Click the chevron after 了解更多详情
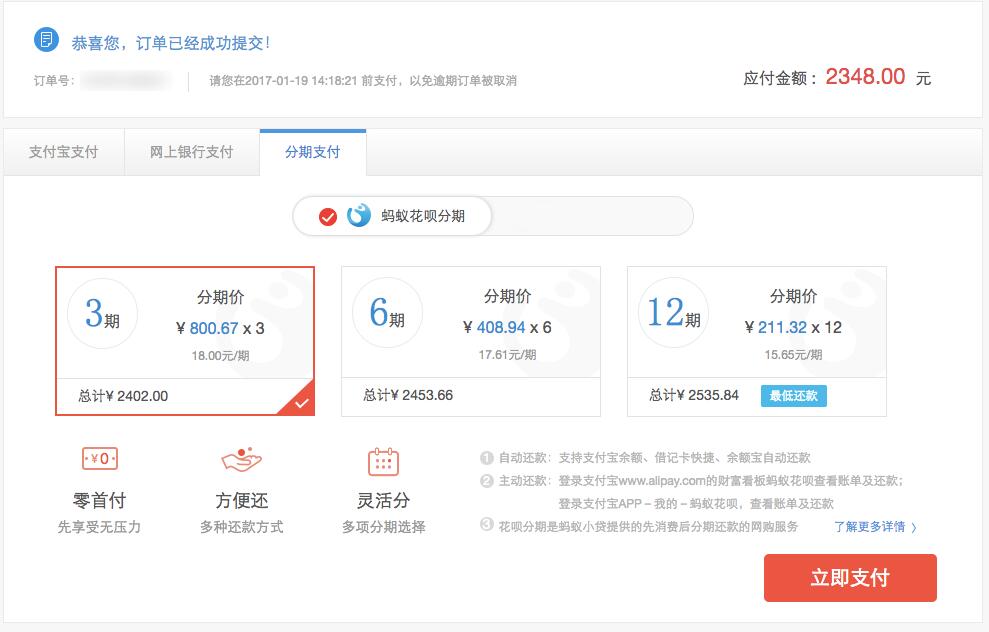This screenshot has width=989, height=632. tap(914, 528)
